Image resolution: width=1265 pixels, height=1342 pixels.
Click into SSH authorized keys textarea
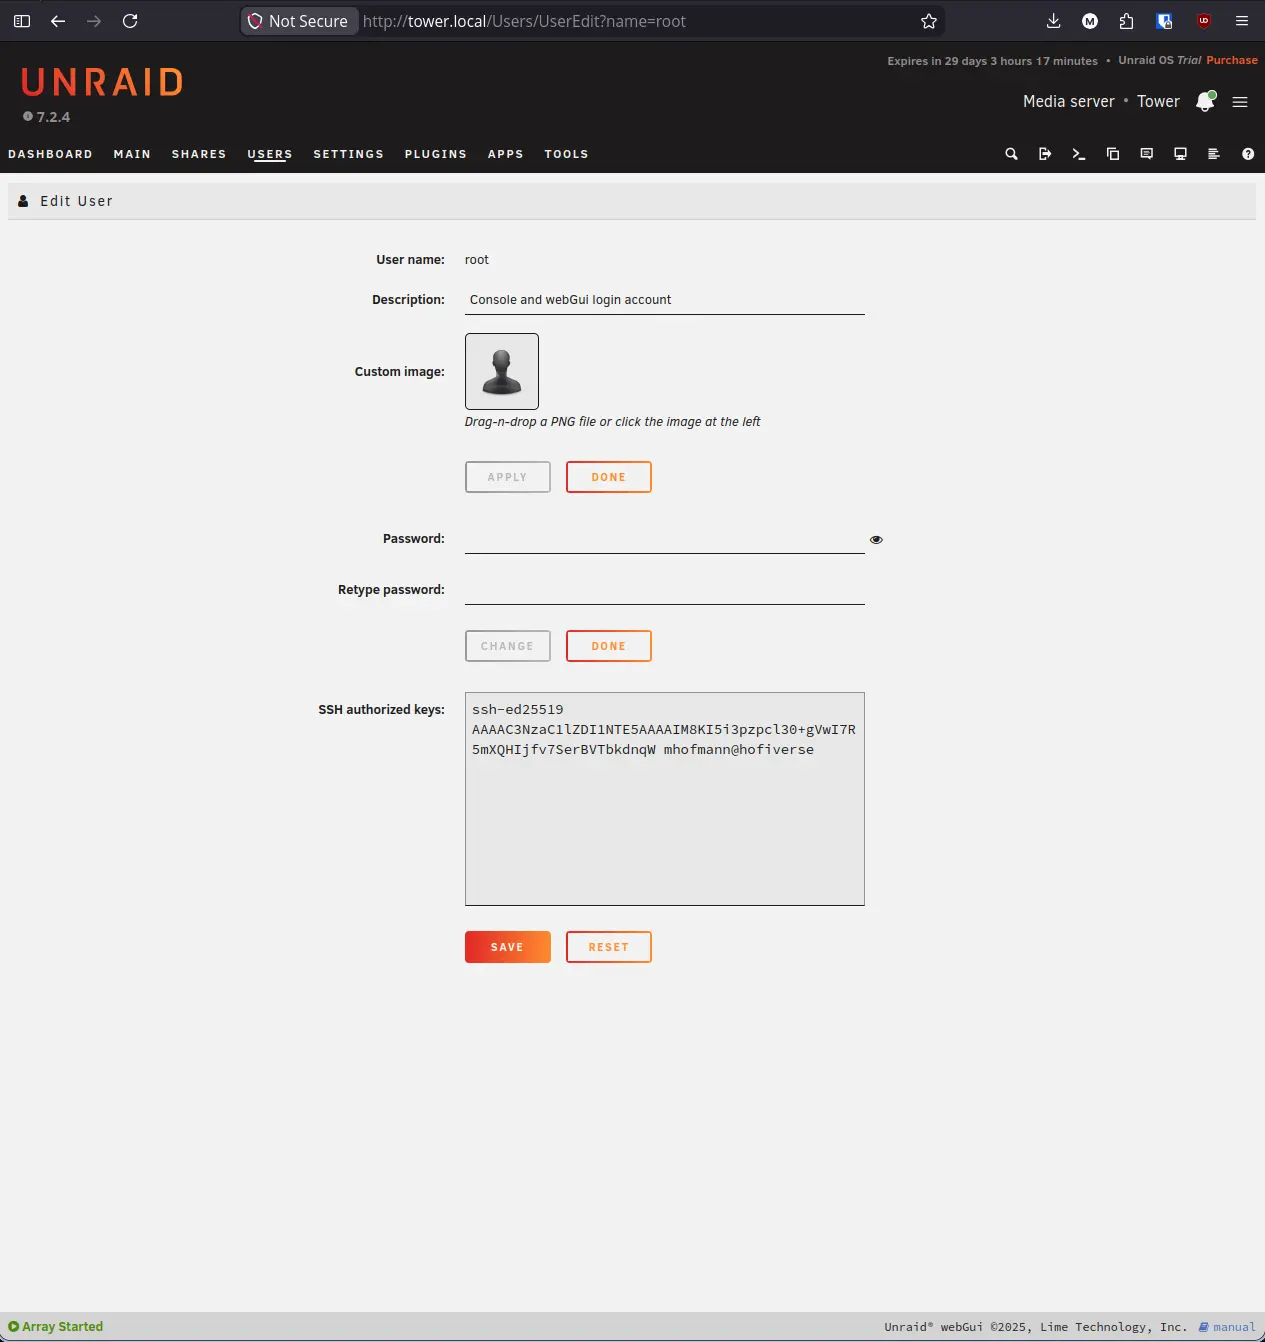[665, 799]
